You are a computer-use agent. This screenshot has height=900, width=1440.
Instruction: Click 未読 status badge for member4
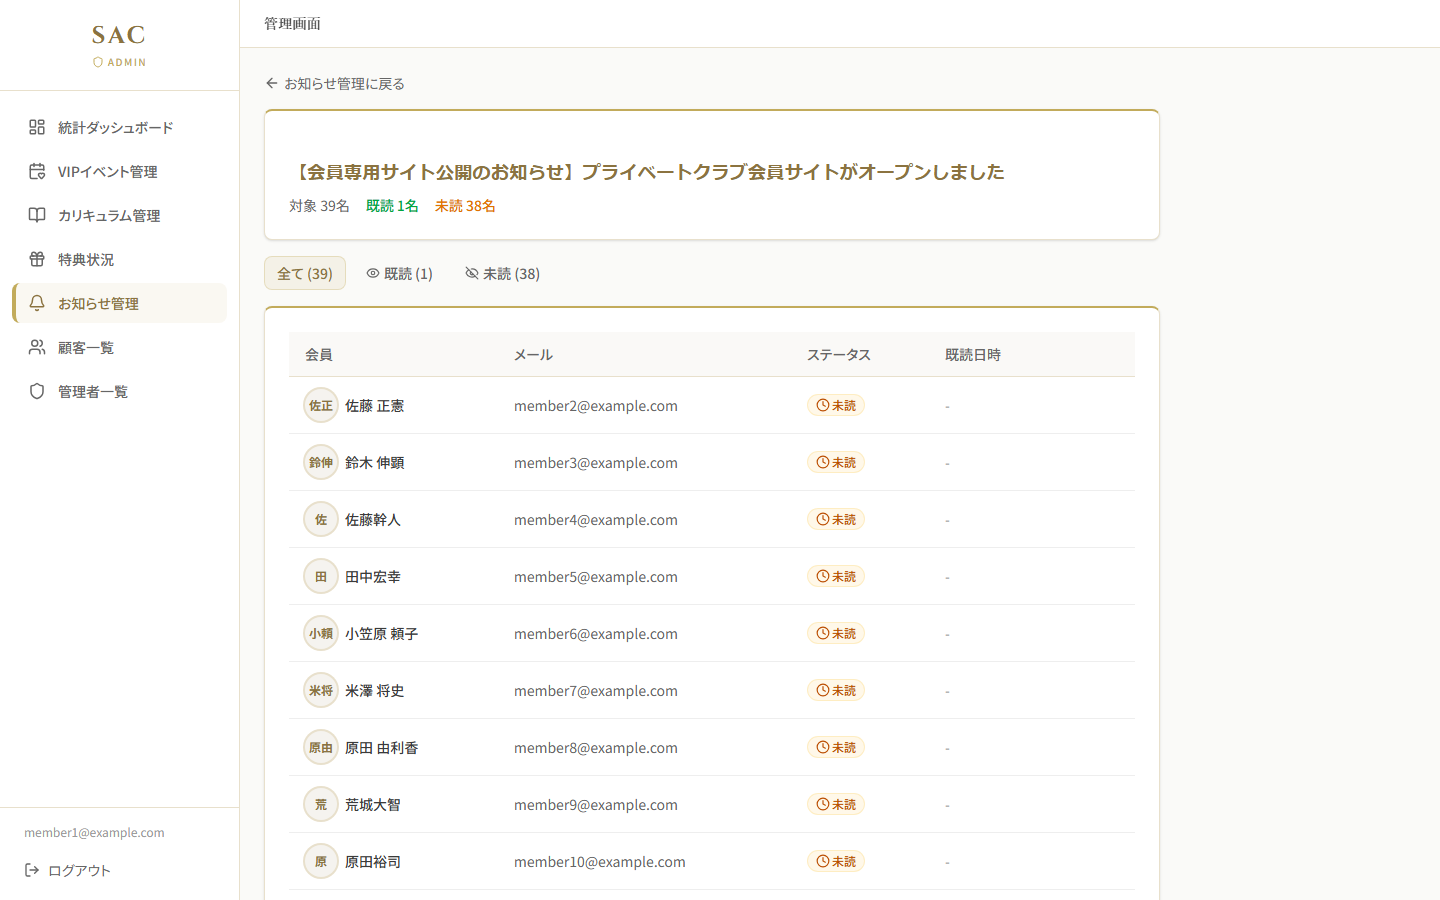pos(836,519)
